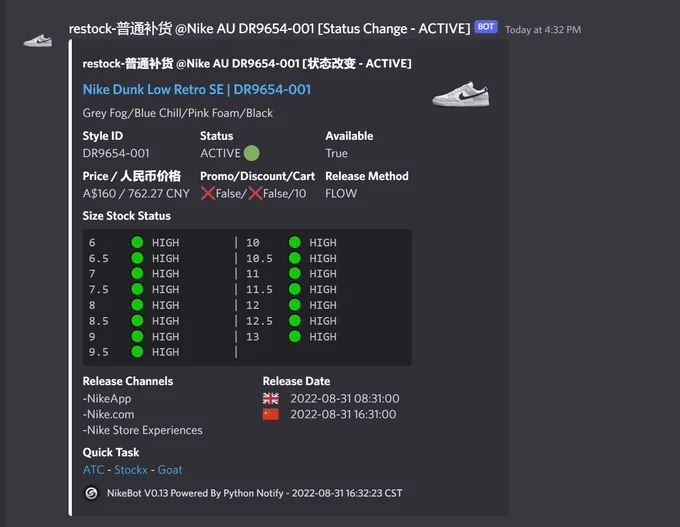
Task: Click the green dot for size 12
Action: coord(294,305)
